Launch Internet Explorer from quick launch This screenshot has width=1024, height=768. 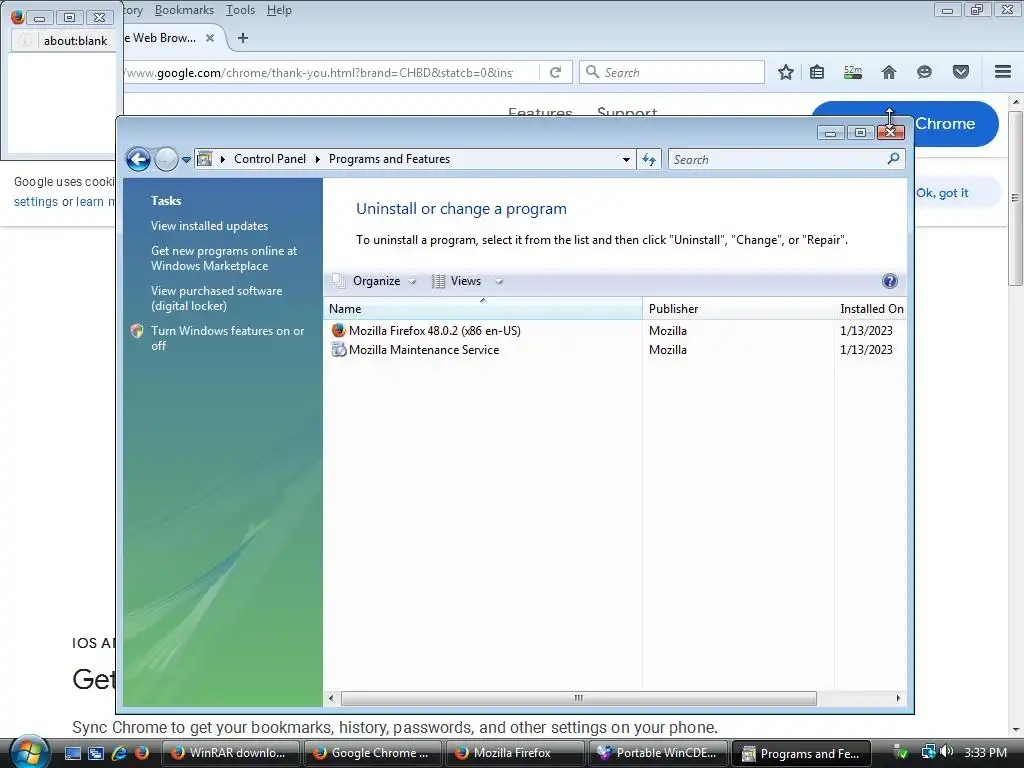click(x=119, y=753)
